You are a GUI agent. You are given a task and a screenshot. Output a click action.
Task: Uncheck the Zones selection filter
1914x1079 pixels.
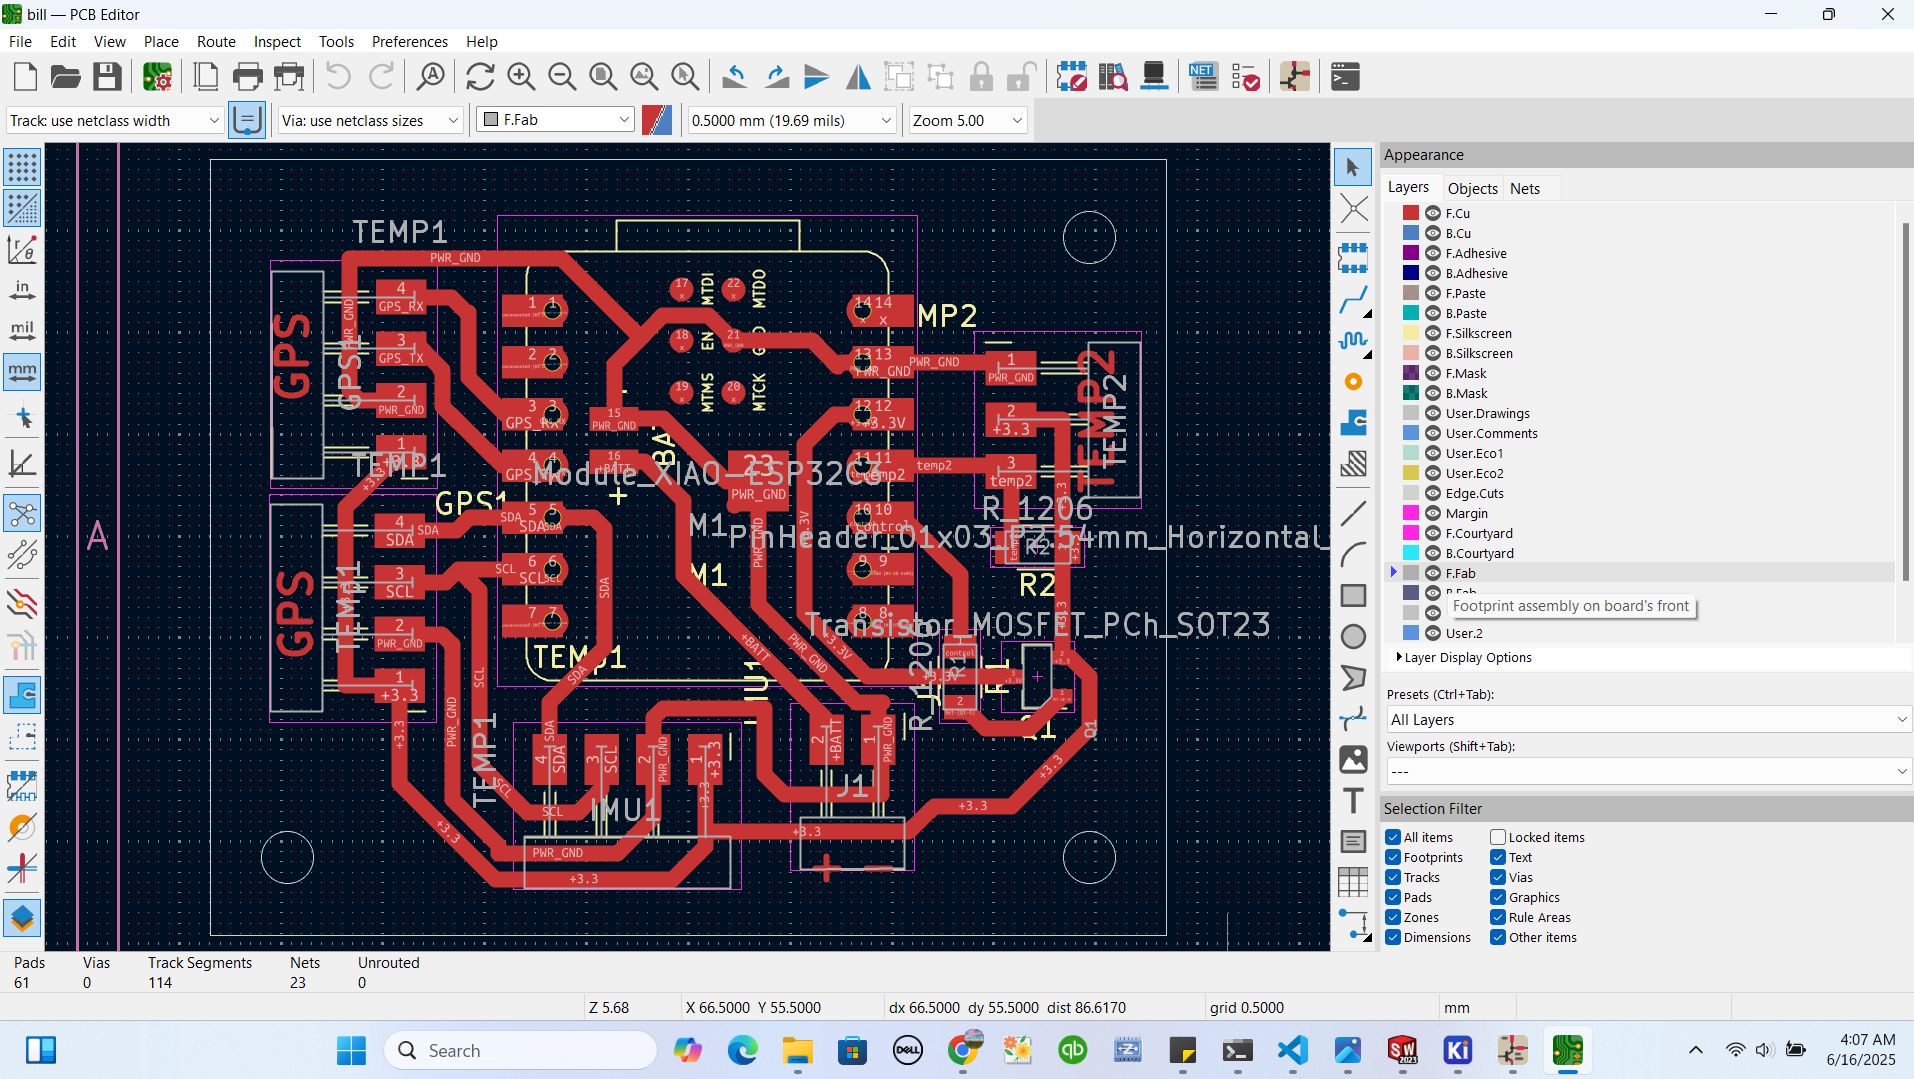(x=1393, y=917)
